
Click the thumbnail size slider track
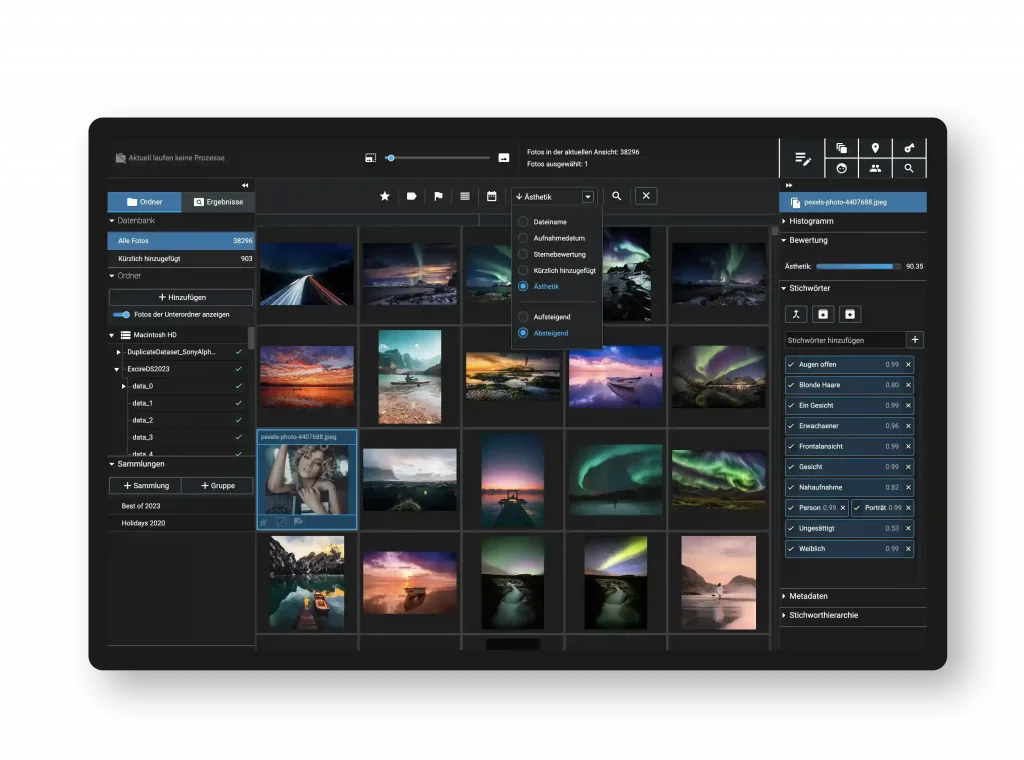[440, 158]
